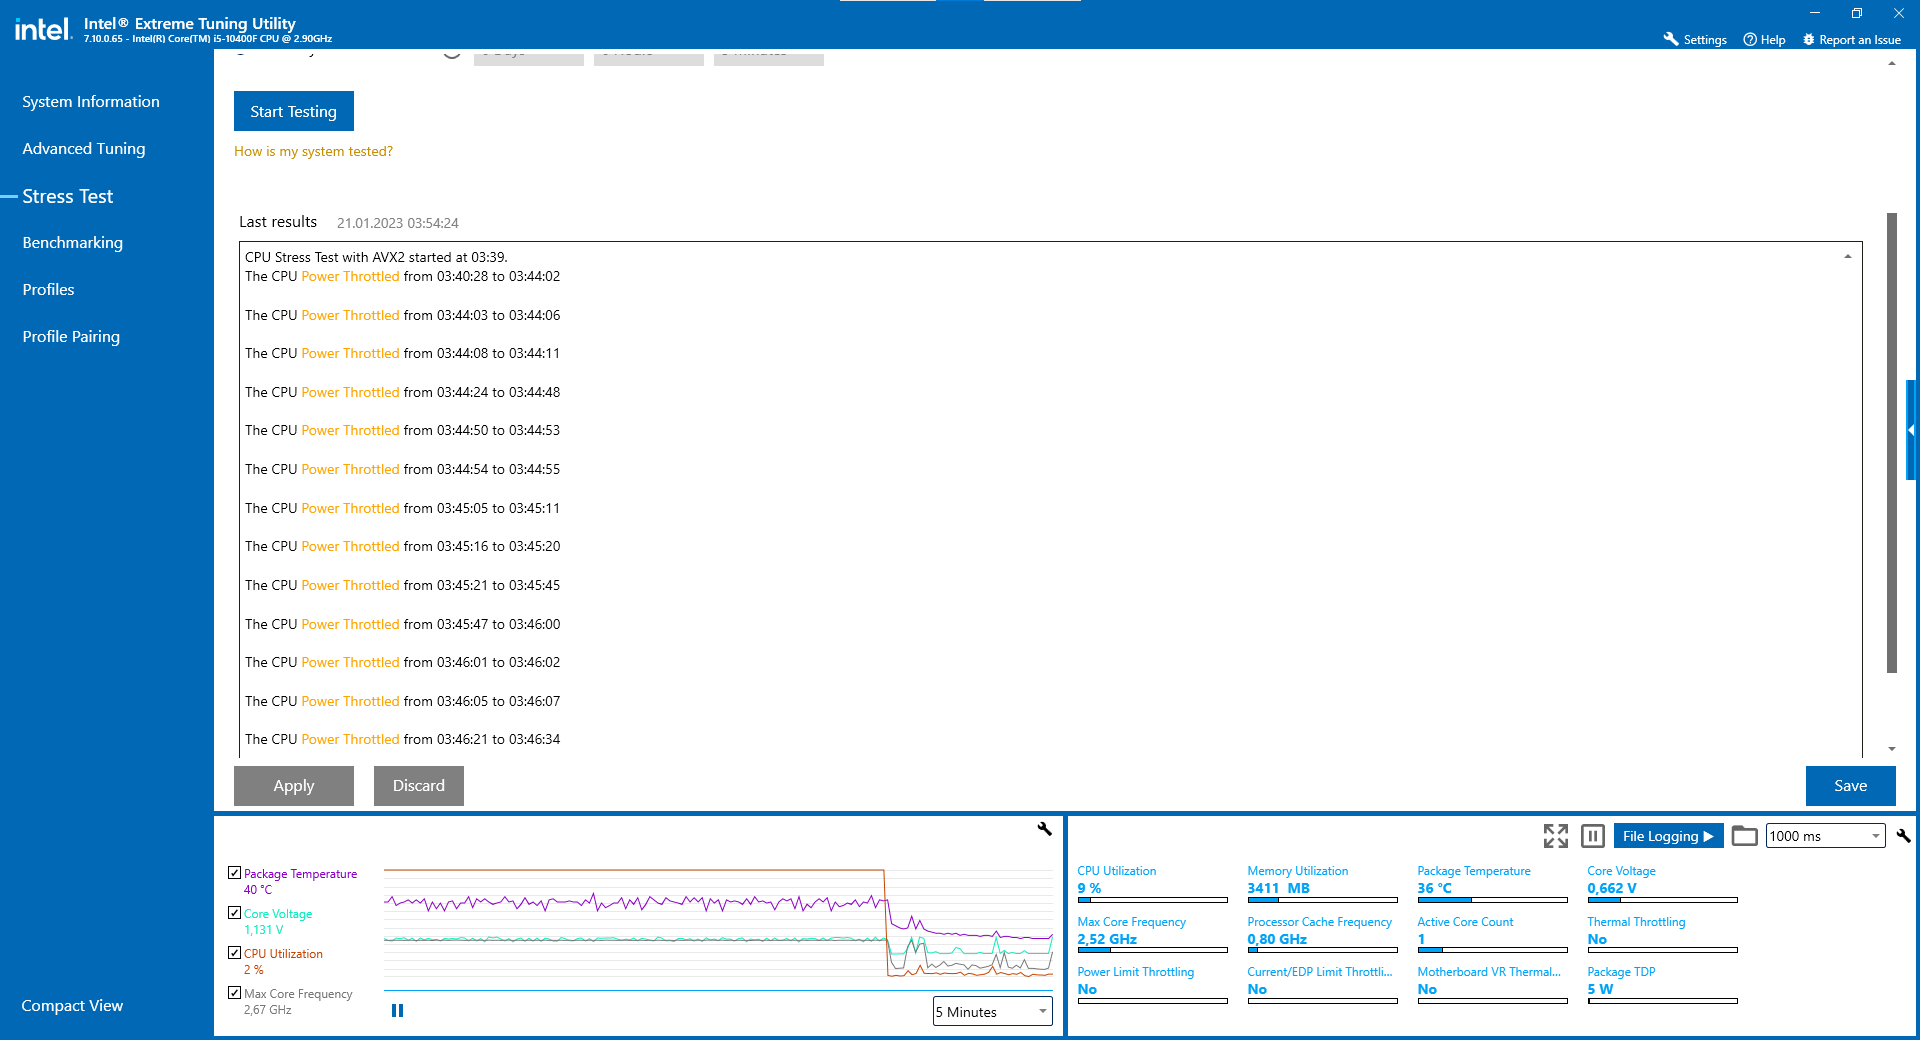Click Thermal Throttling No value

pos(1597,939)
